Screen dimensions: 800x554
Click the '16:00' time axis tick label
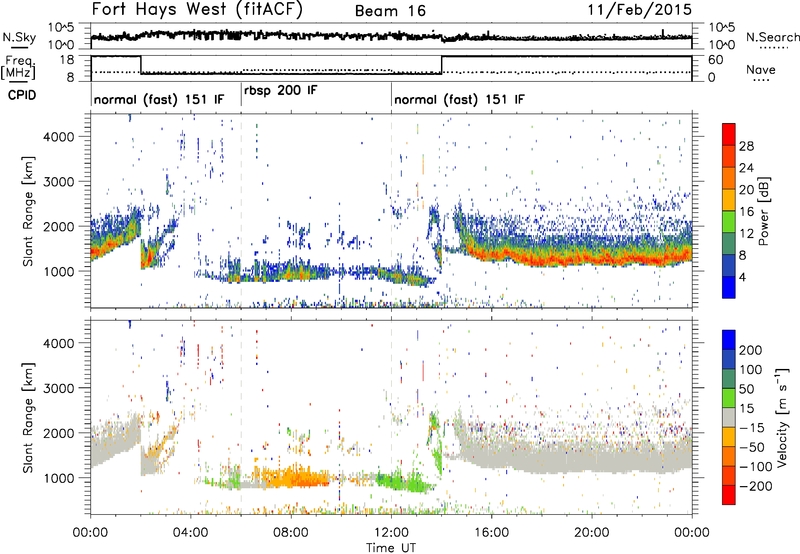492,533
